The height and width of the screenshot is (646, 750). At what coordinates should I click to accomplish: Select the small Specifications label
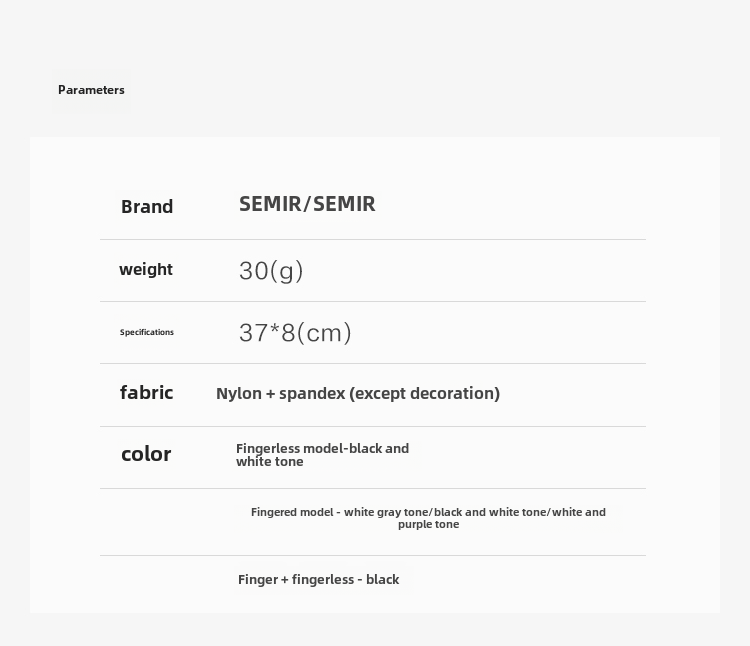147,332
